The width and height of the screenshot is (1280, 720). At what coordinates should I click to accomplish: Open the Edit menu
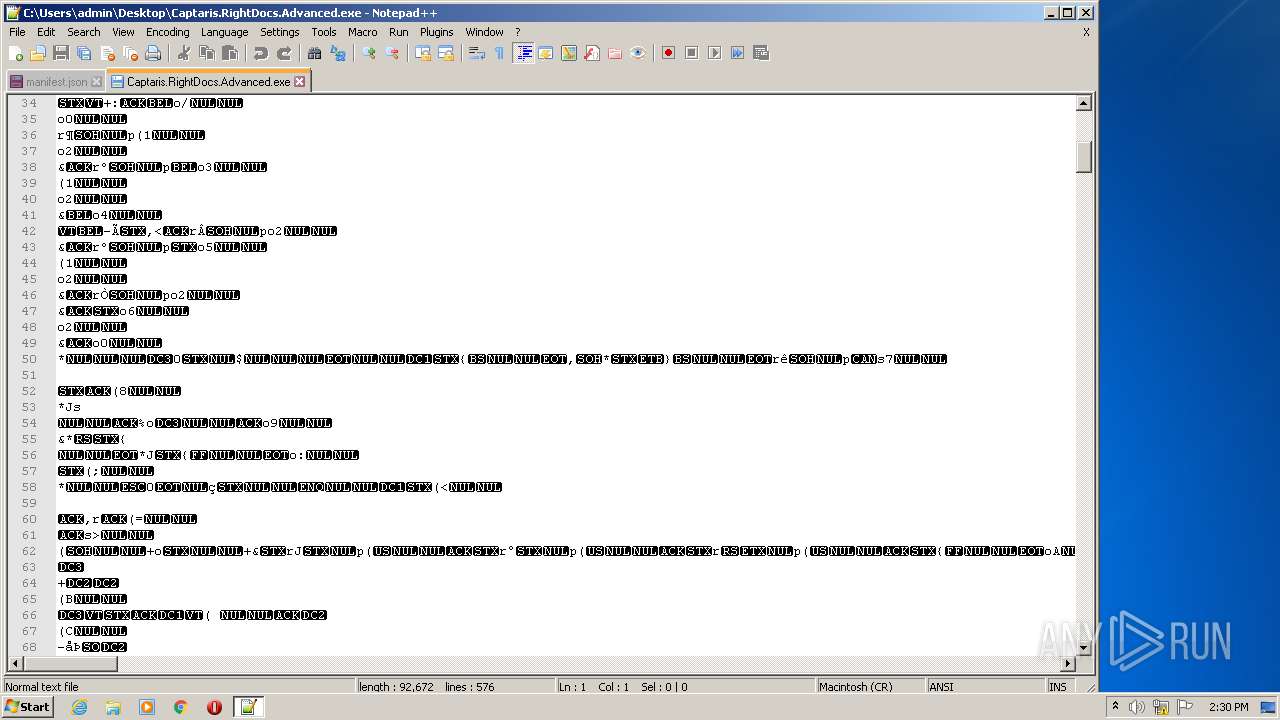pos(46,32)
